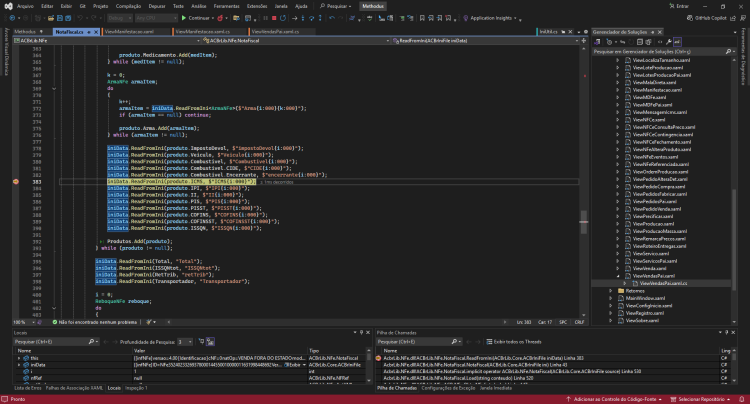Click the notifications bell in the status bar
Image resolution: width=750 pixels, height=404 pixels.
coord(742,399)
